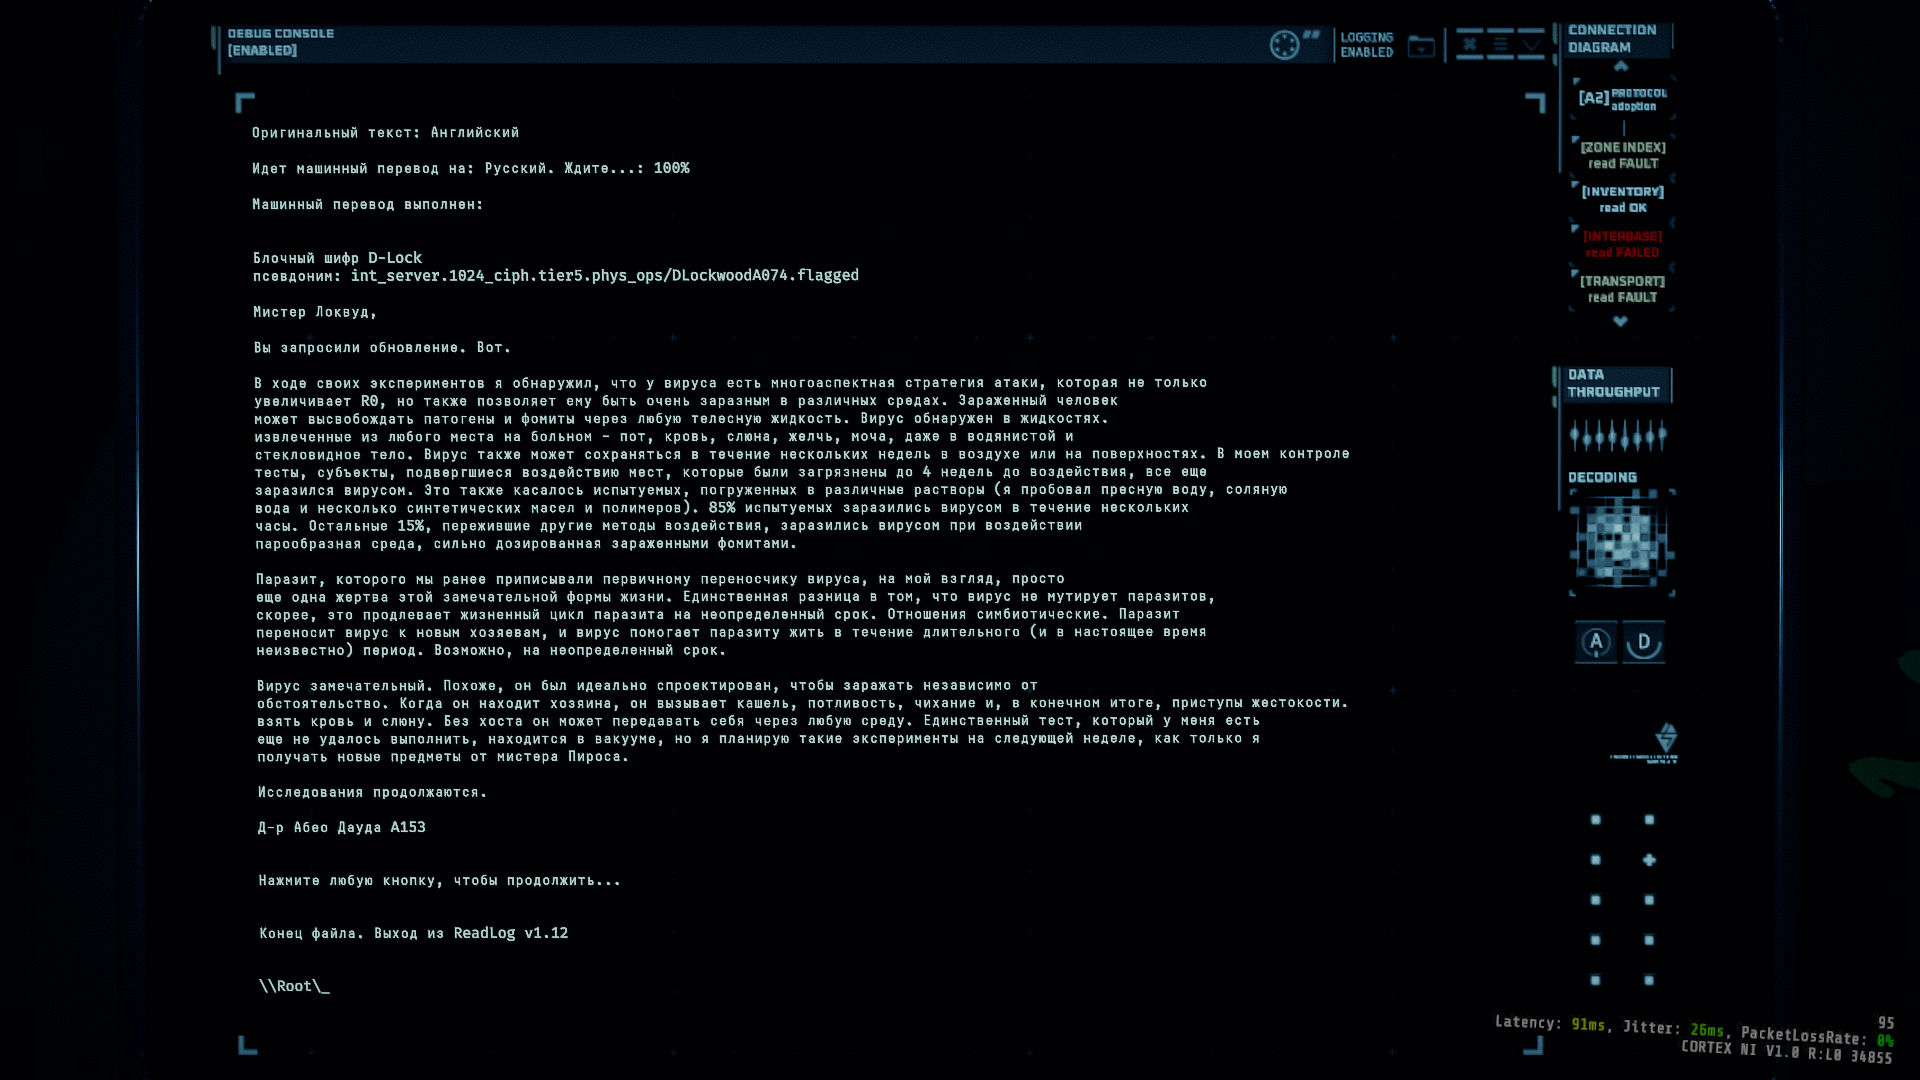Click the X icon in the header toolbar
Screen dimensions: 1920x1080
click(1469, 45)
